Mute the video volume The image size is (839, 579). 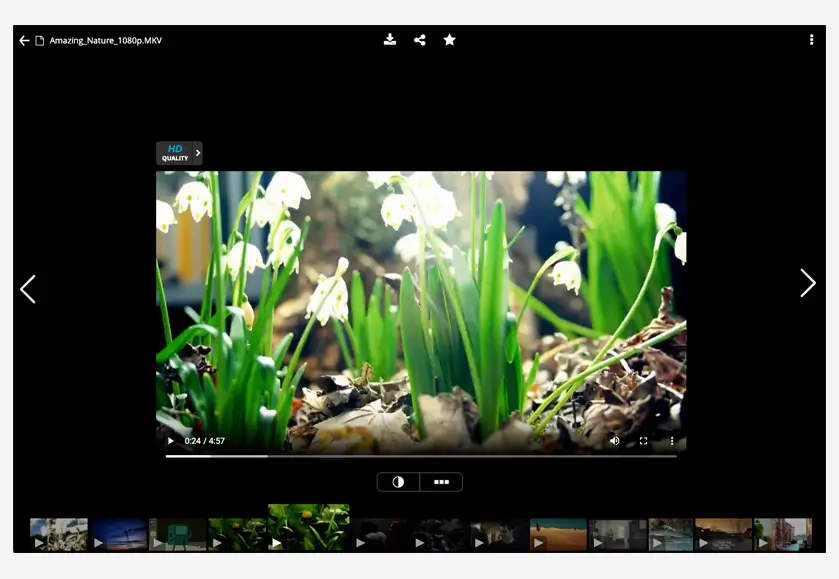[615, 441]
